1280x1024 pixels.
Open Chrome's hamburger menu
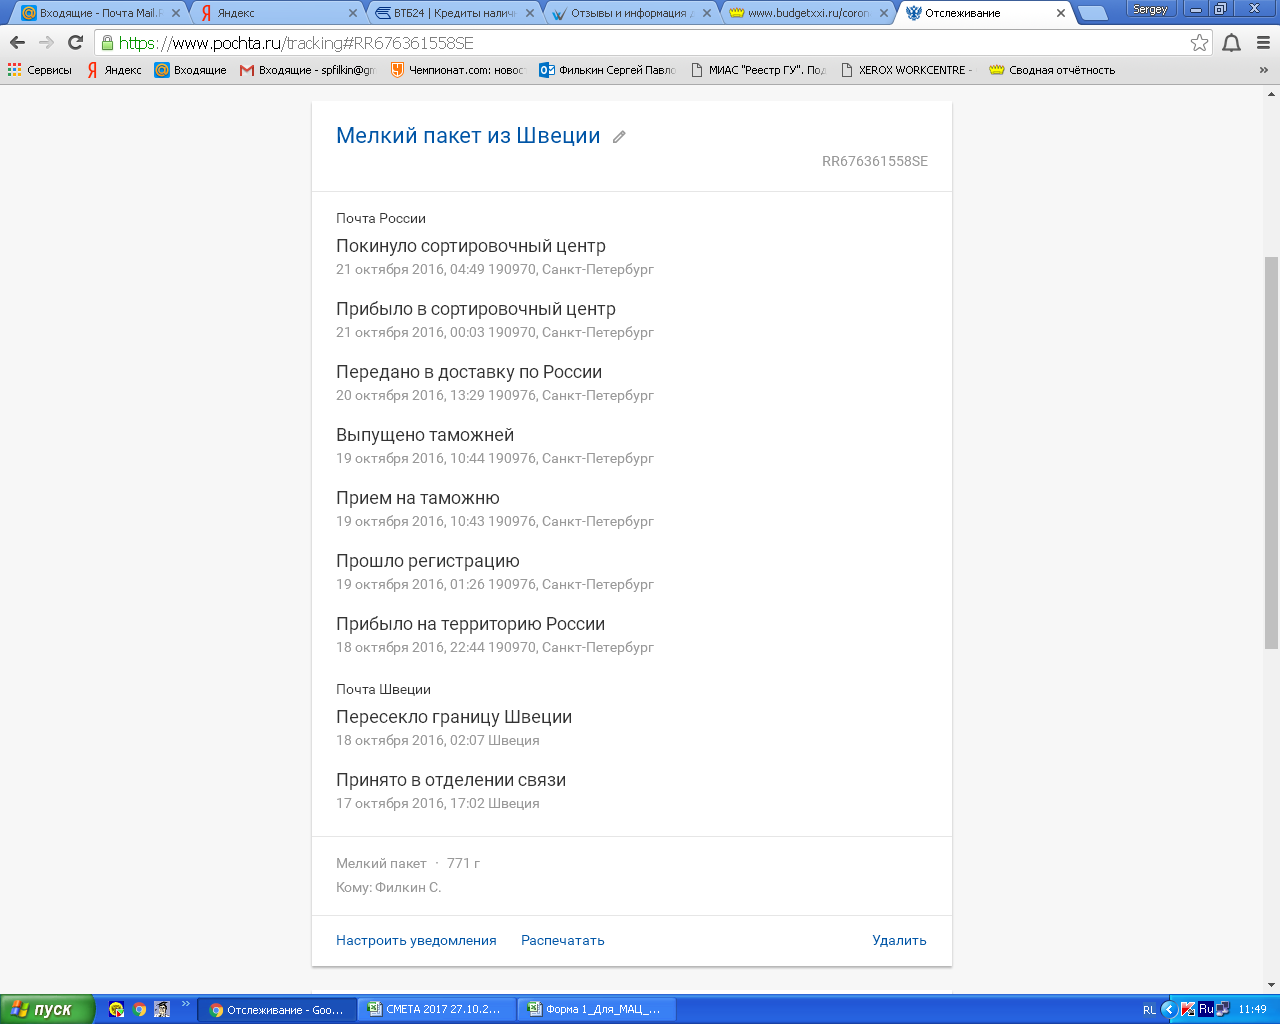[x=1263, y=43]
